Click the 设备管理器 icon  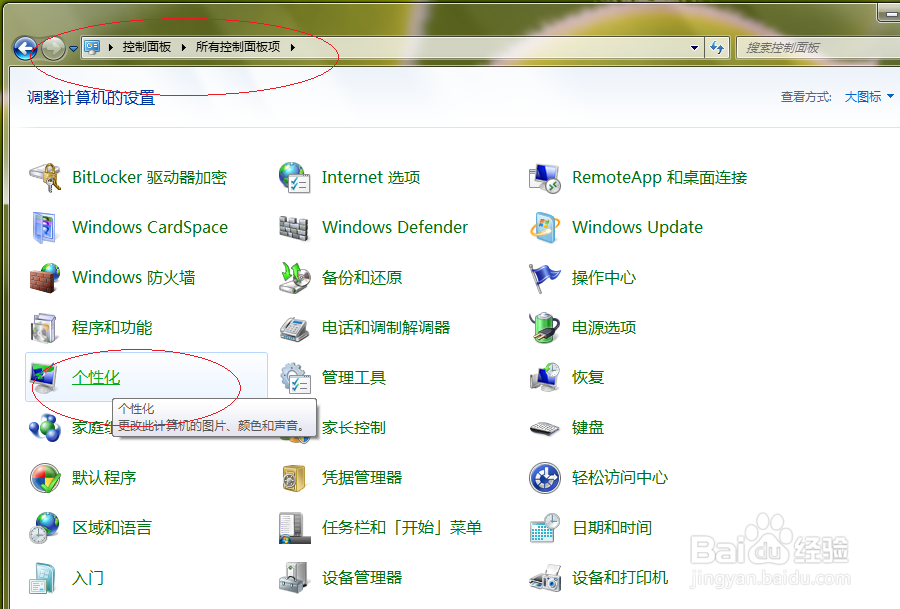pos(294,578)
